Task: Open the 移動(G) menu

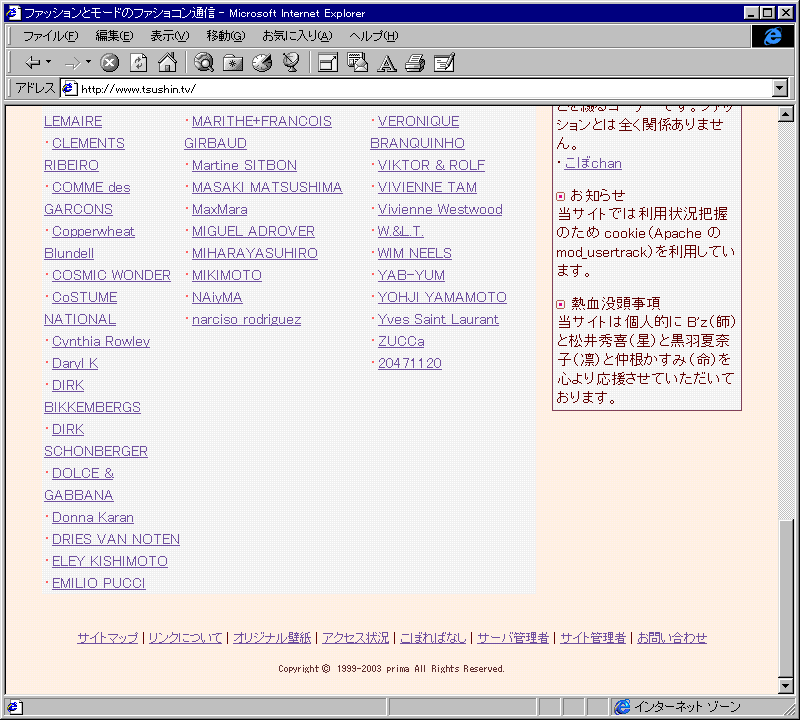Action: 226,36
